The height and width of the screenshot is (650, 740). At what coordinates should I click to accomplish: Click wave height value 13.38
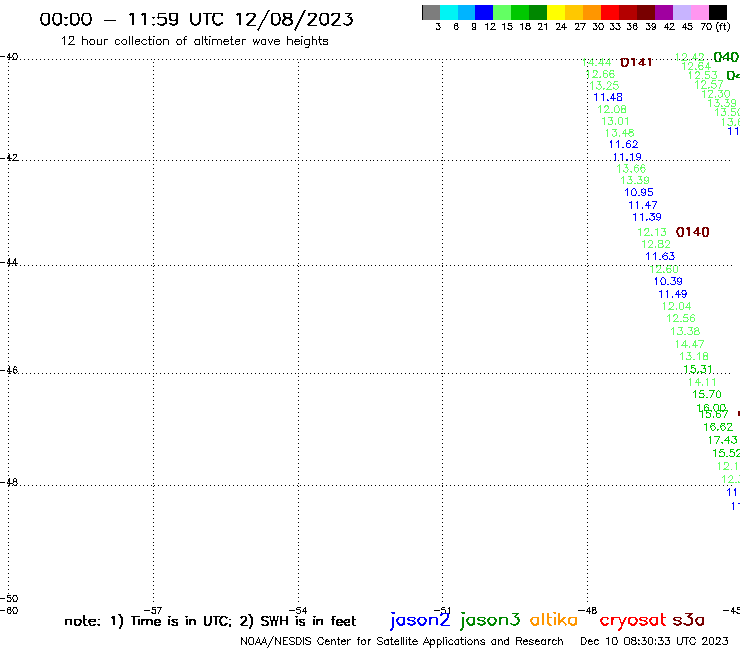coord(685,331)
